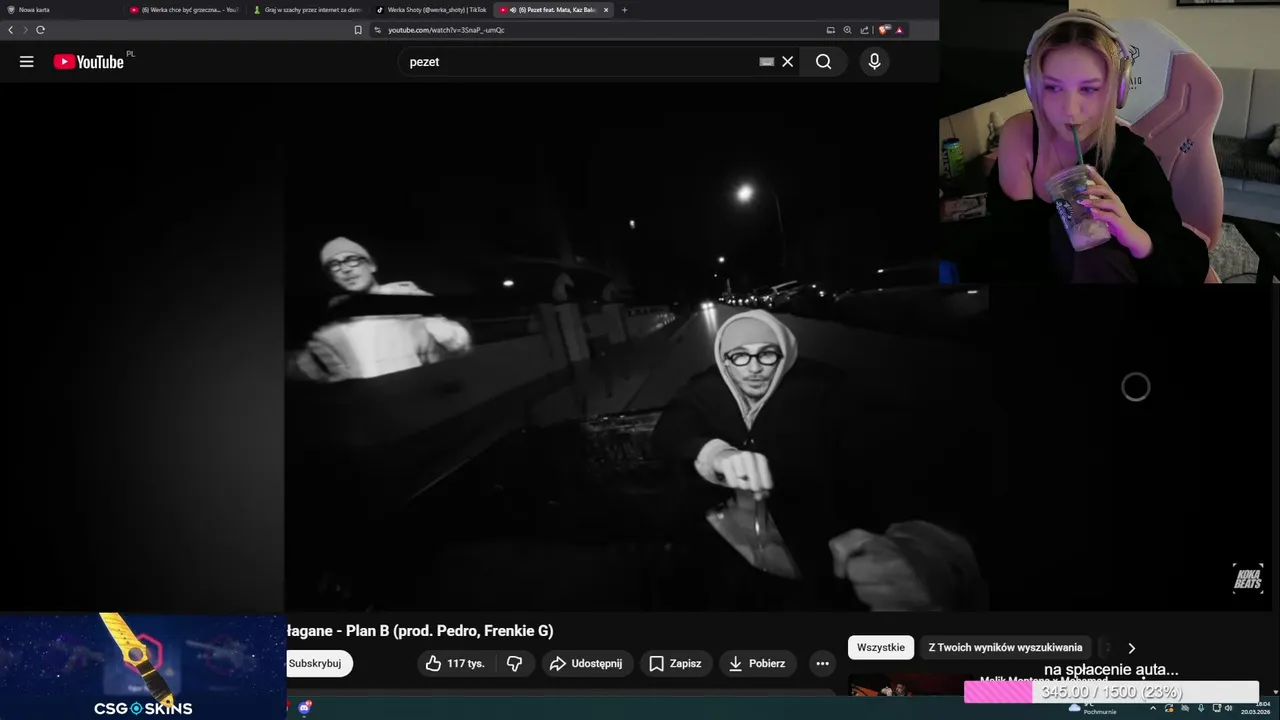Bookmark this page via bookmark icon
The image size is (1280, 720).
point(358,30)
